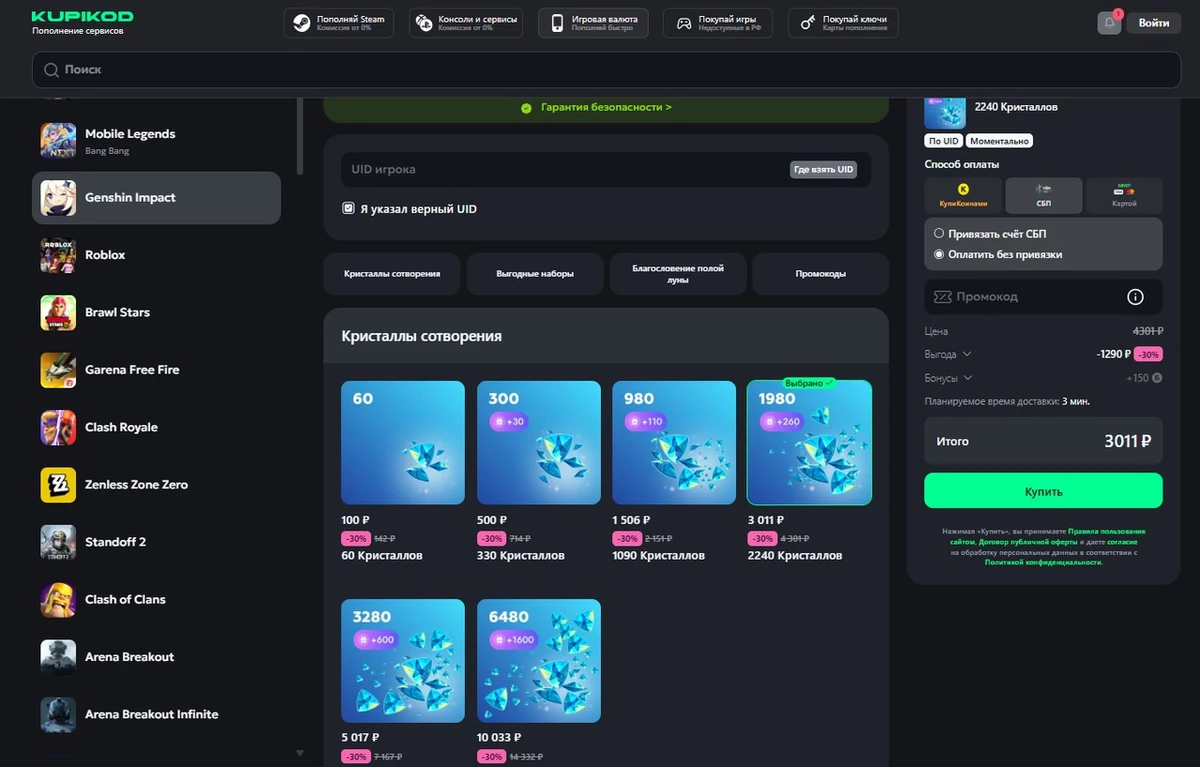Open the Промокоды tab
1200x767 pixels.
(x=821, y=273)
